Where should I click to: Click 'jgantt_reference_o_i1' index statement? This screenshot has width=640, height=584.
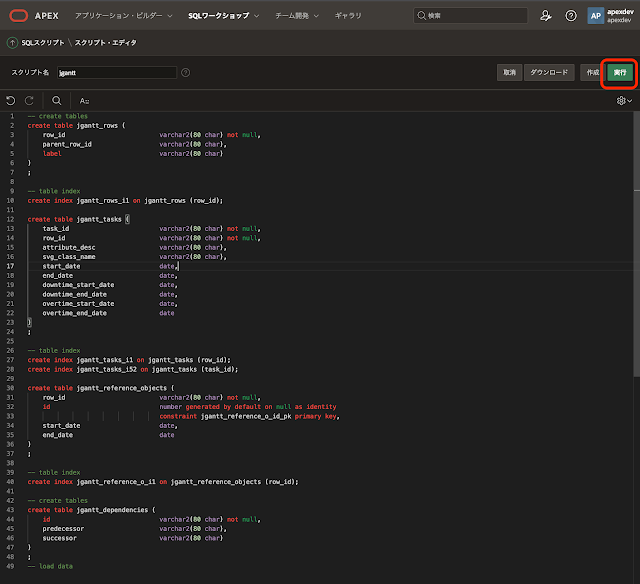(x=163, y=482)
